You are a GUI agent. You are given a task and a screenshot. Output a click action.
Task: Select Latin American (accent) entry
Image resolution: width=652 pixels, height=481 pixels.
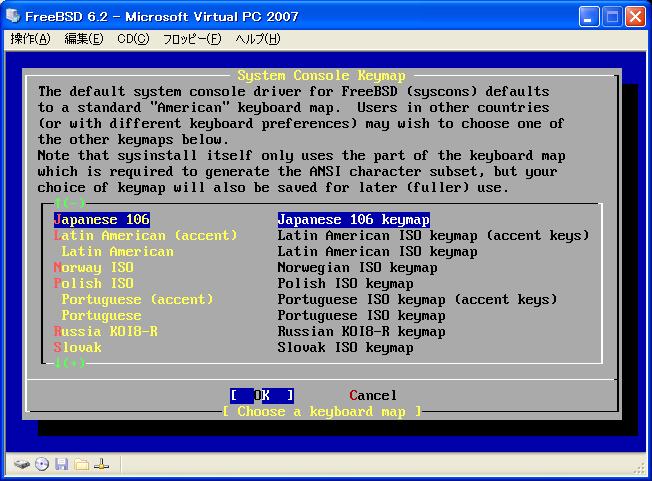(146, 236)
